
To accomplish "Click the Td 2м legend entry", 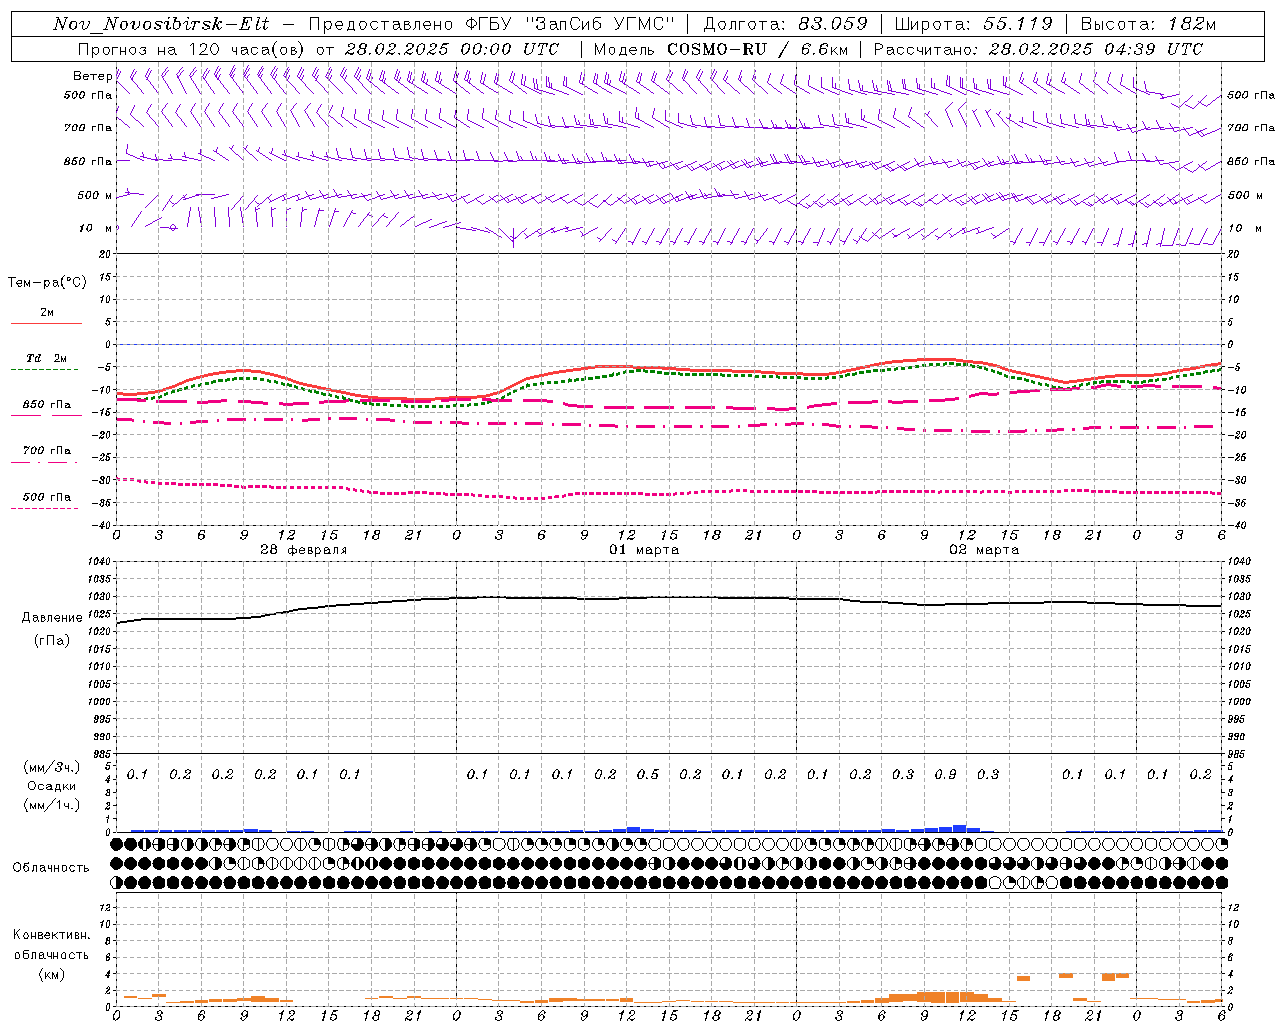I will tap(47, 358).
